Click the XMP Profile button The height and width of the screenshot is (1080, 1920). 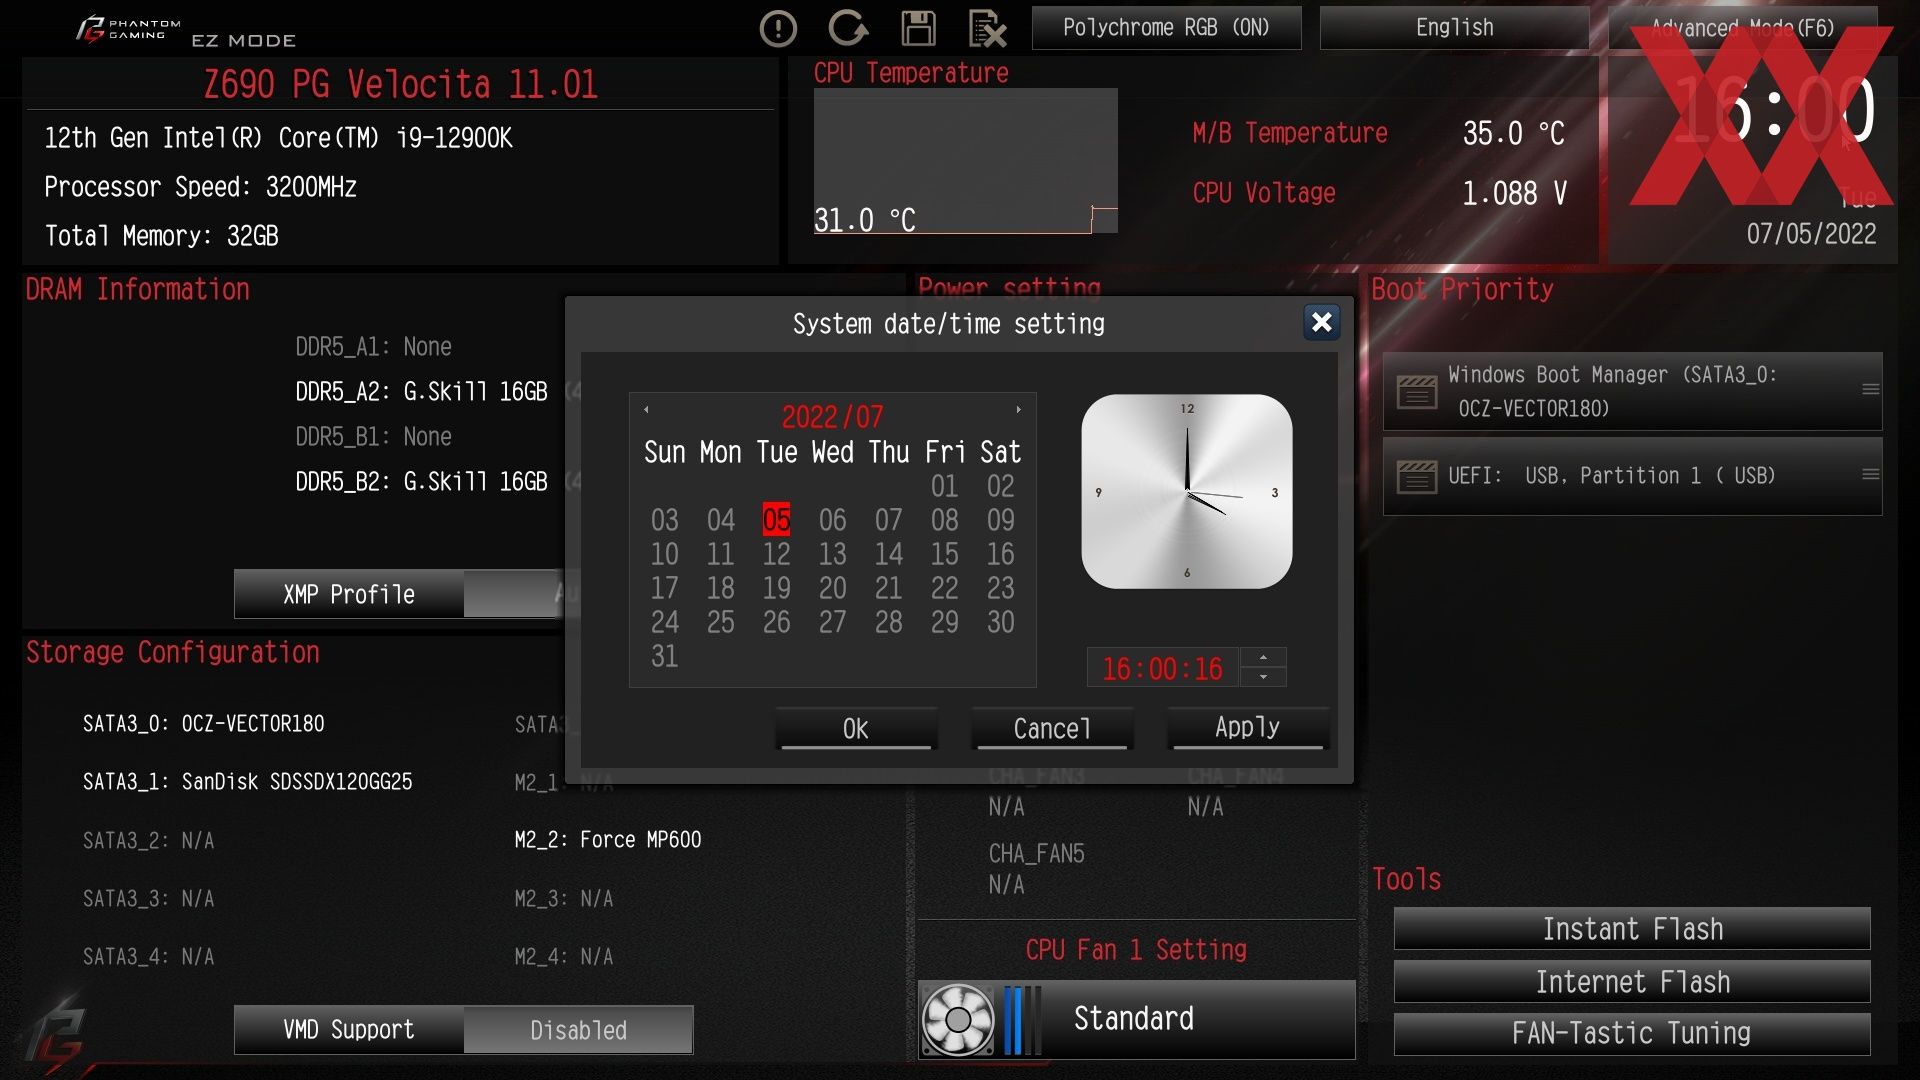pyautogui.click(x=349, y=594)
